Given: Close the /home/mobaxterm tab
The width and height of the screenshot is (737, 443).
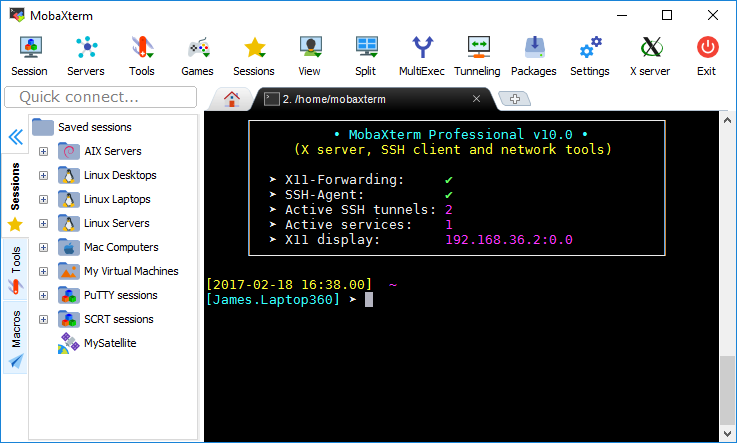Looking at the screenshot, I should coord(476,99).
